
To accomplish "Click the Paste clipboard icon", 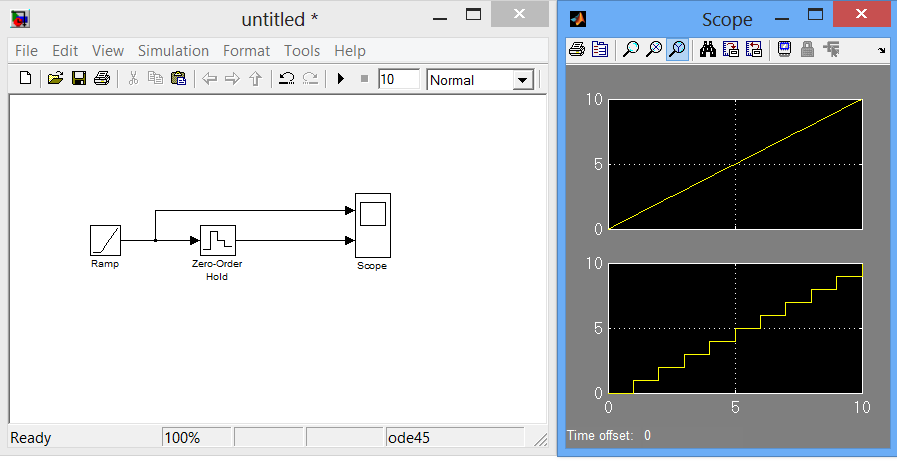I will (178, 78).
